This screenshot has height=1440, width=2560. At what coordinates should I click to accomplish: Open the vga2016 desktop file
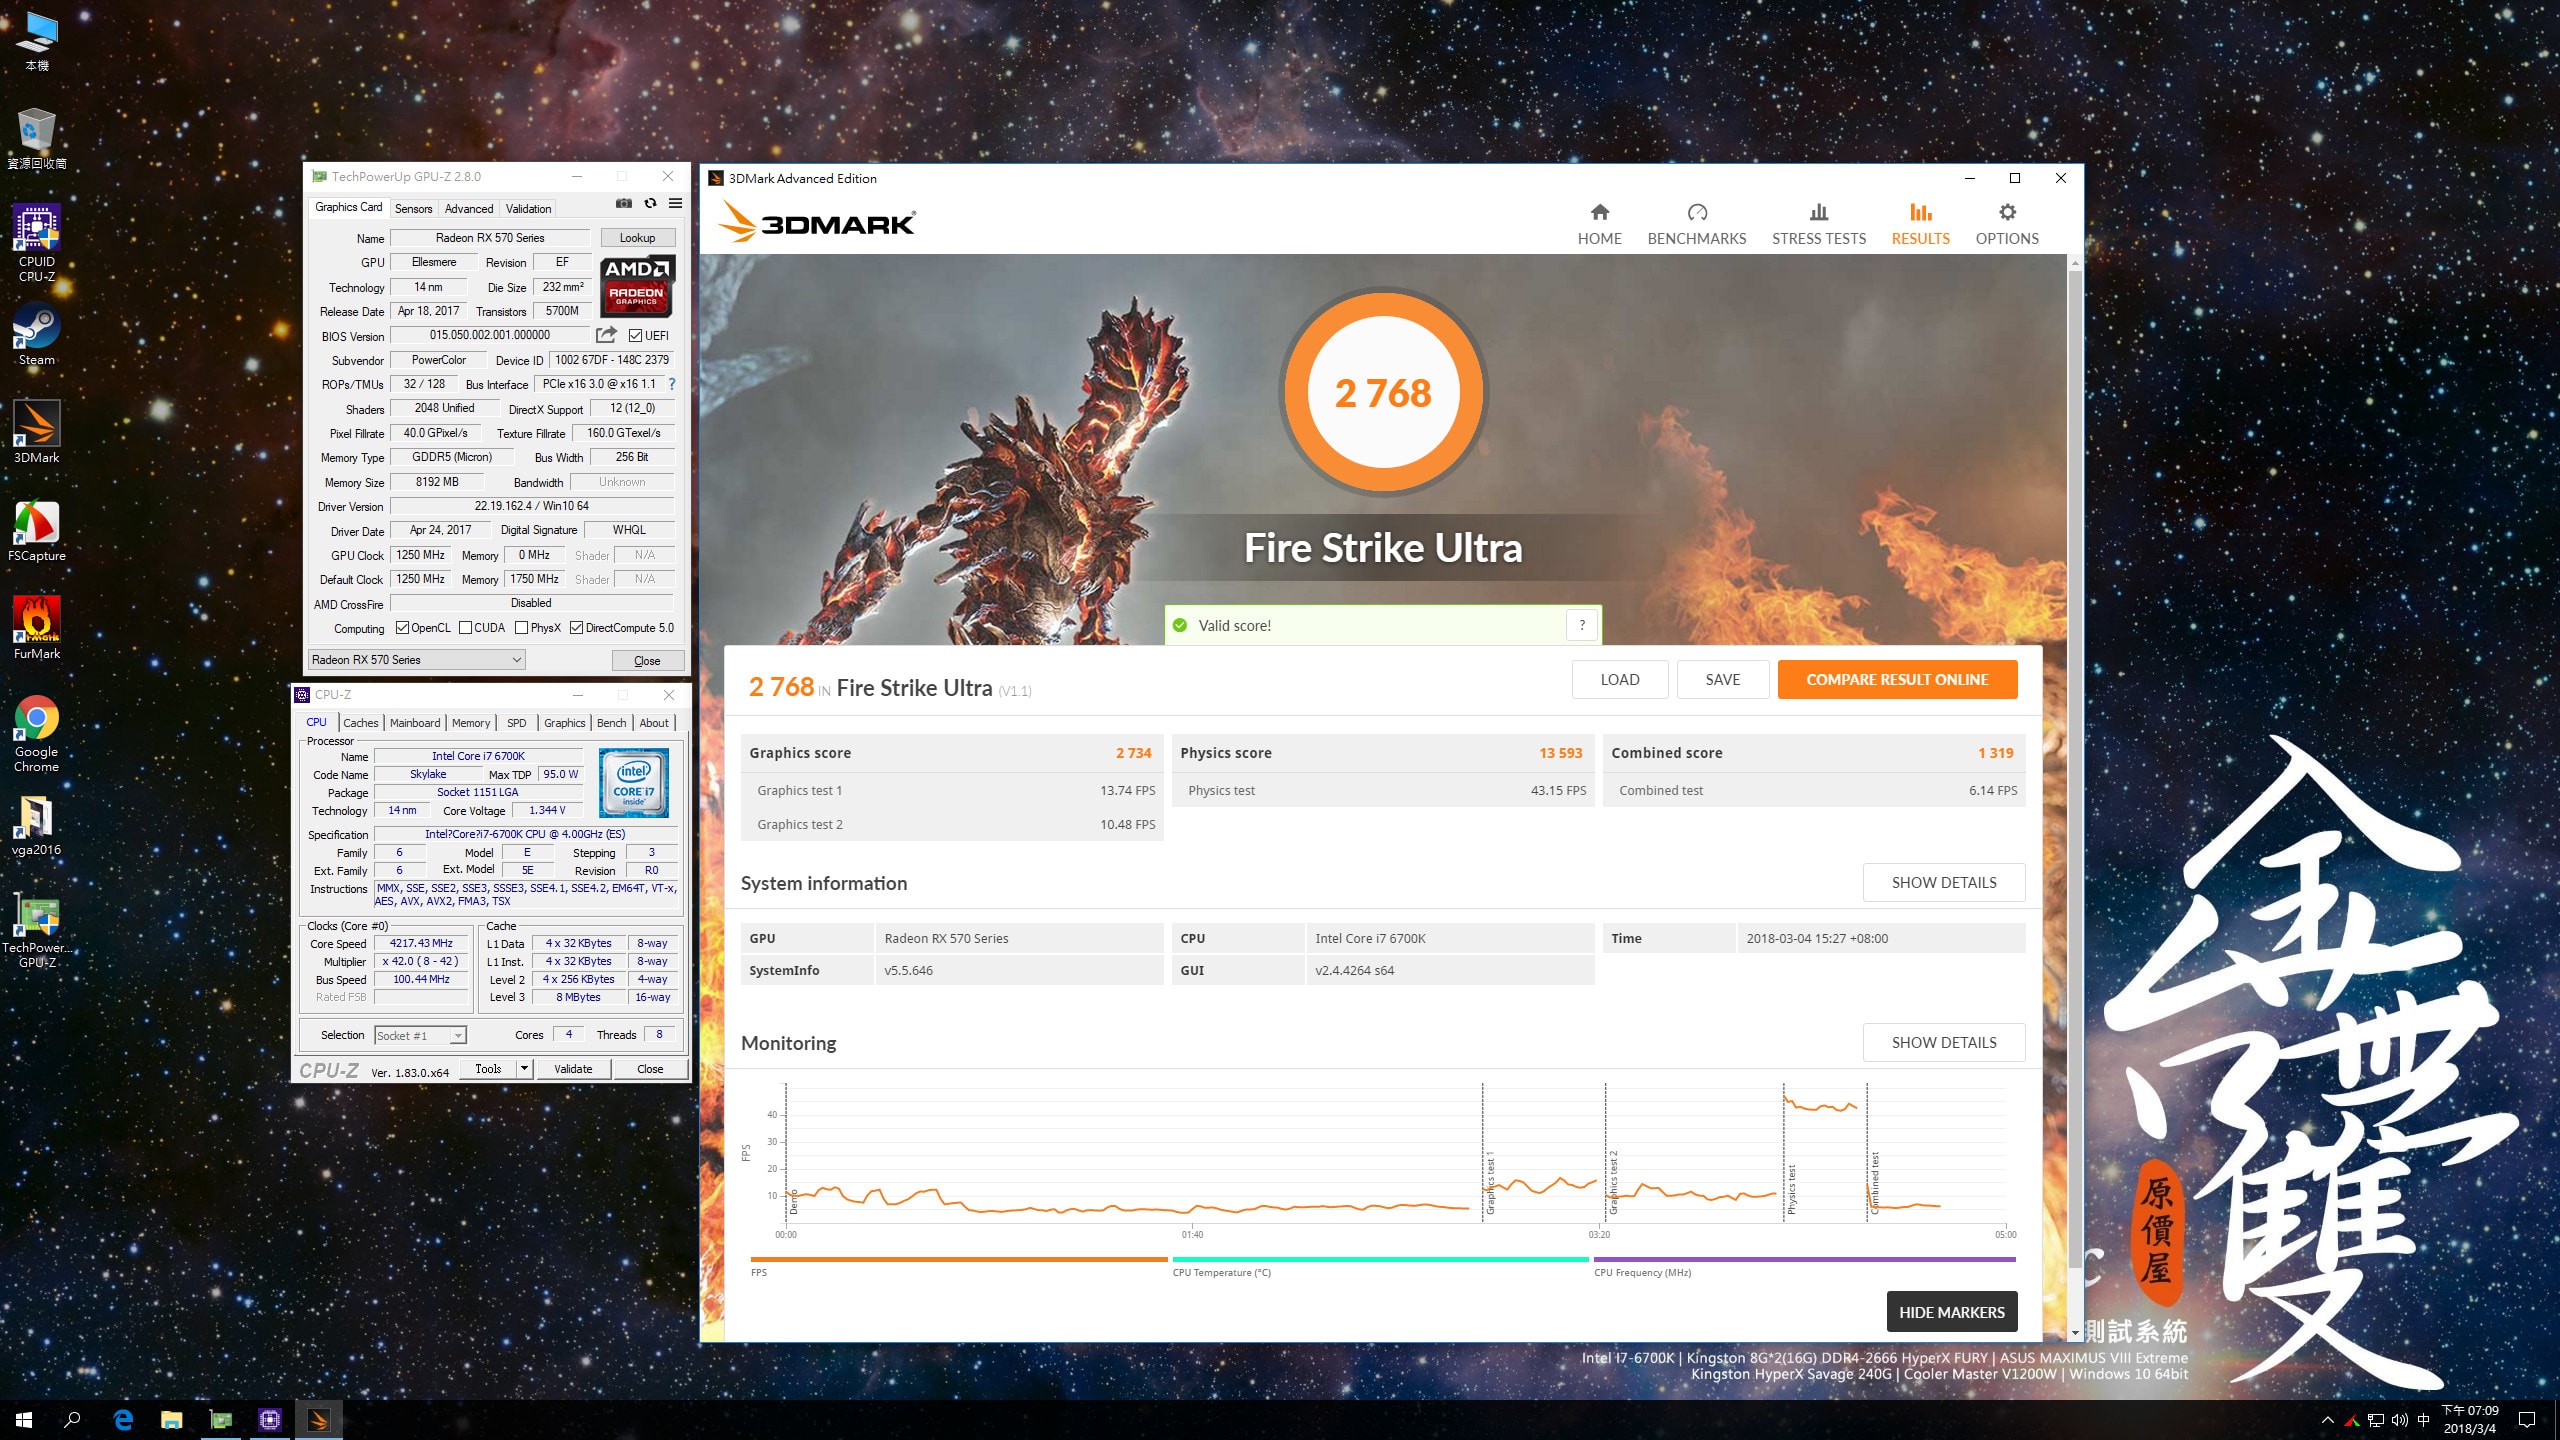point(37,826)
